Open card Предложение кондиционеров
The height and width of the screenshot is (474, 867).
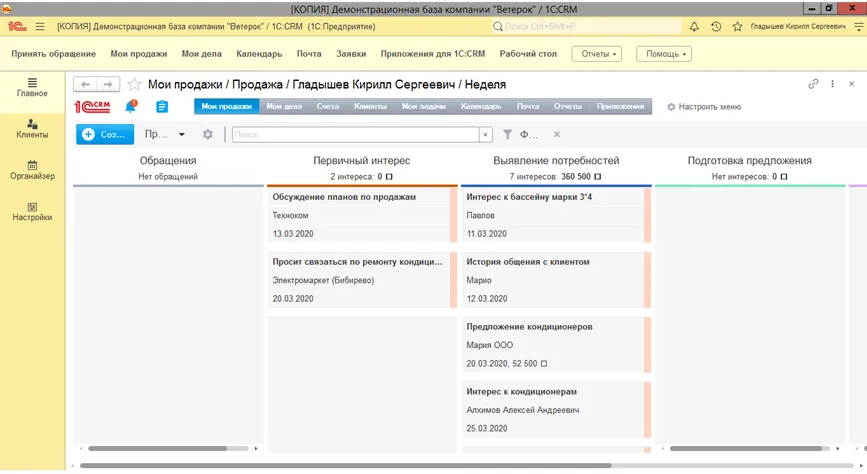(x=556, y=345)
